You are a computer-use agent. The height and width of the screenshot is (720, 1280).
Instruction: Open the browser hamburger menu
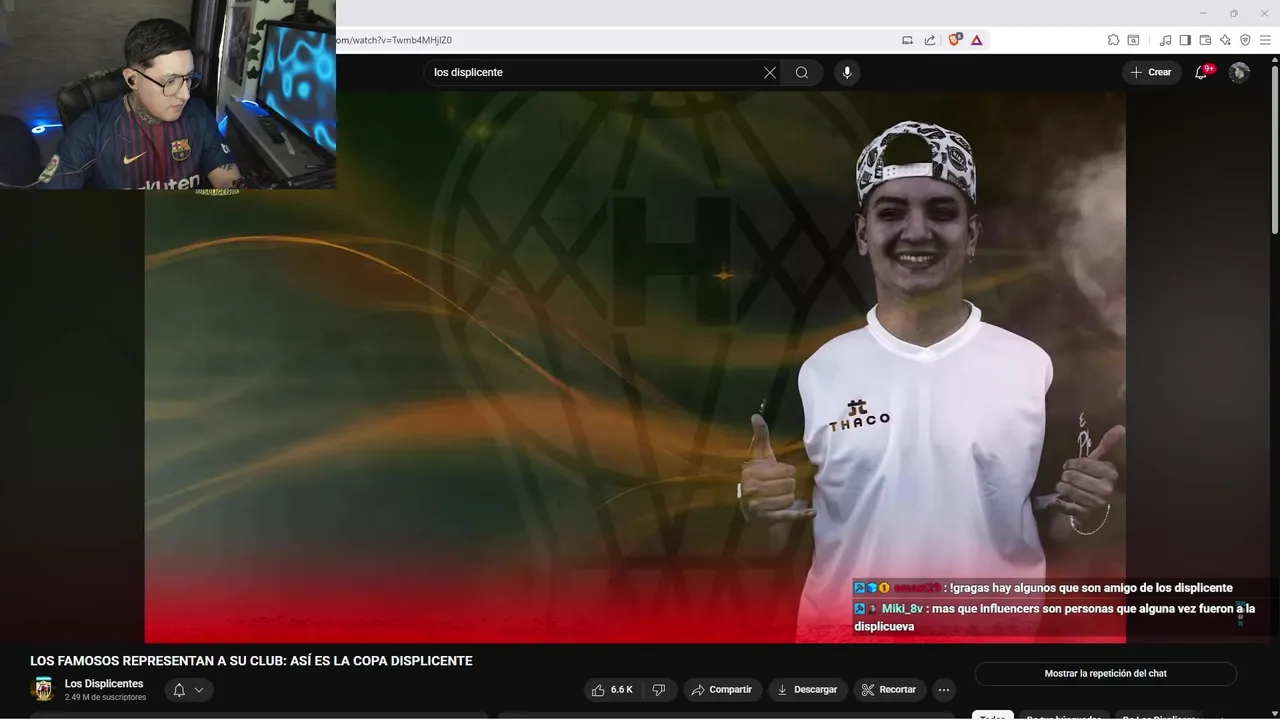tap(1265, 40)
